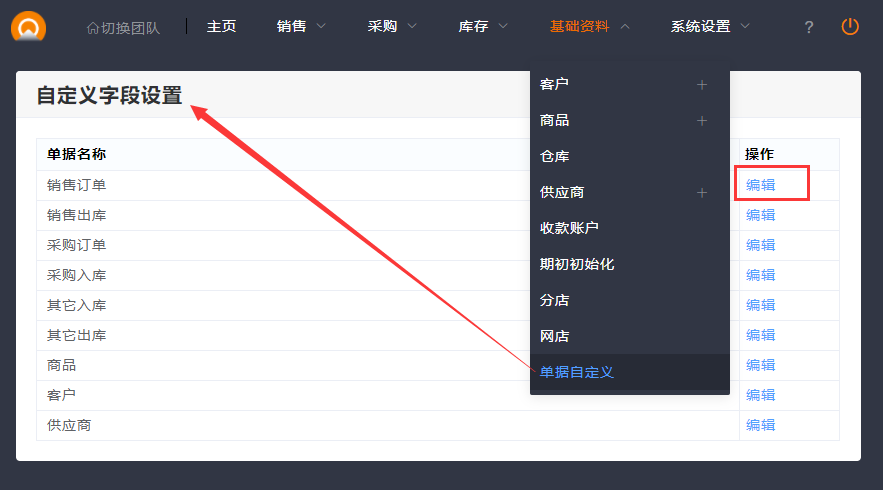Select 收款账户 menu item
883x490 pixels.
569,229
